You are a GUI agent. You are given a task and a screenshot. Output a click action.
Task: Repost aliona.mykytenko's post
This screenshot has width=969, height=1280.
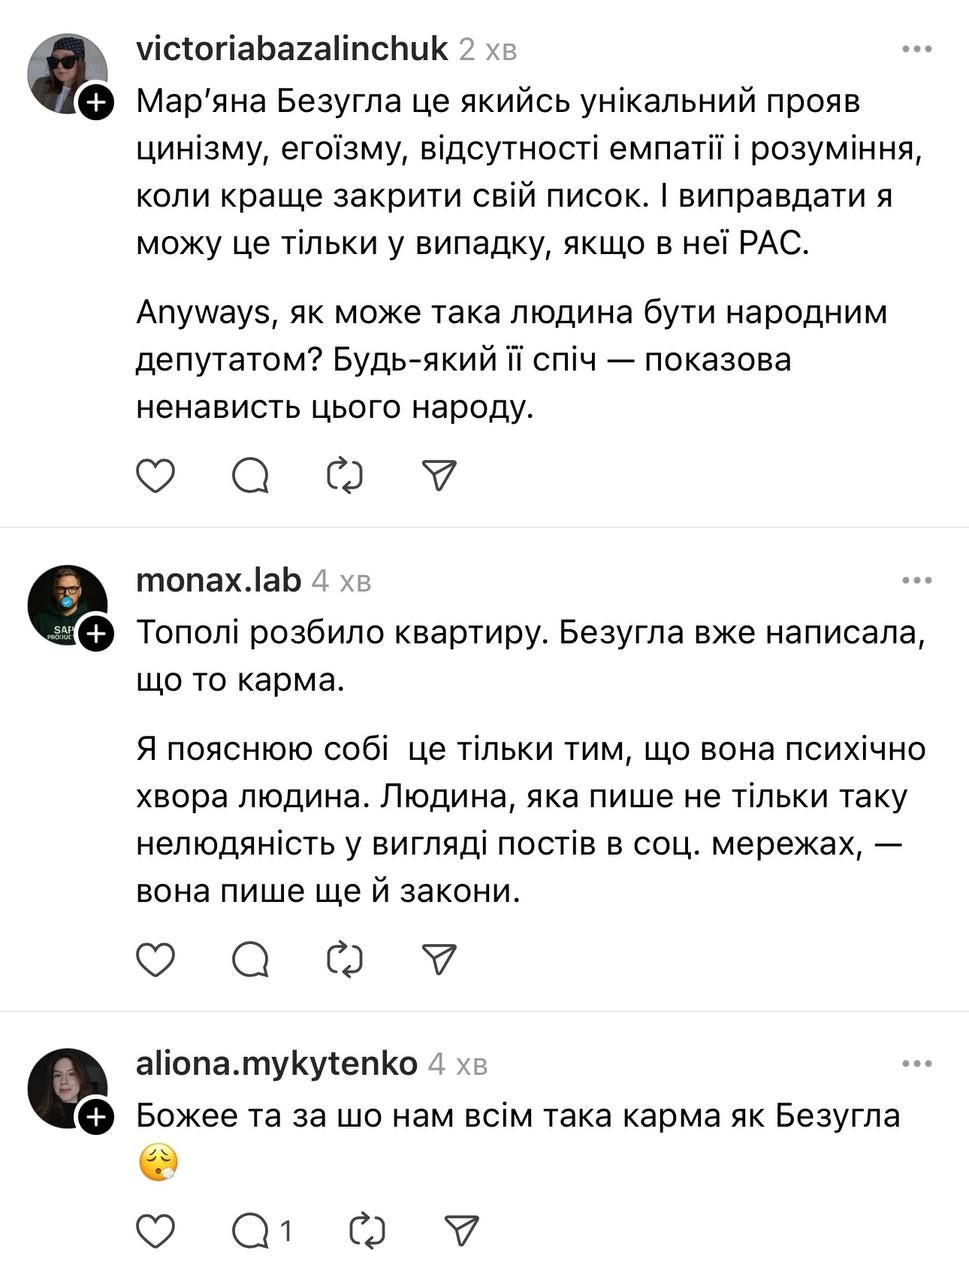(x=367, y=1231)
